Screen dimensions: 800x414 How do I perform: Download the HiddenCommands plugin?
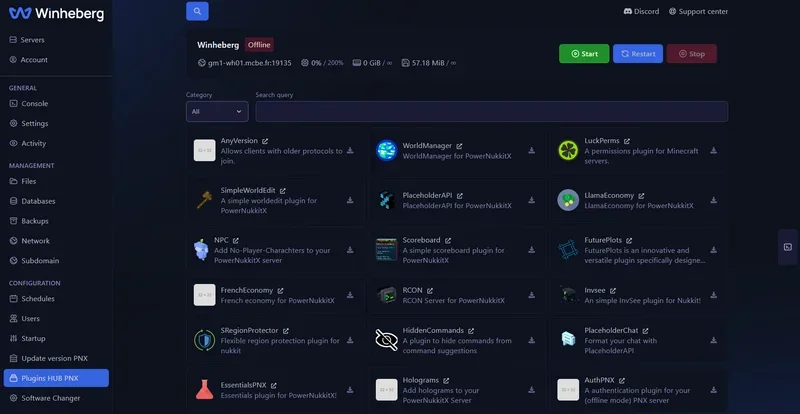coord(532,340)
